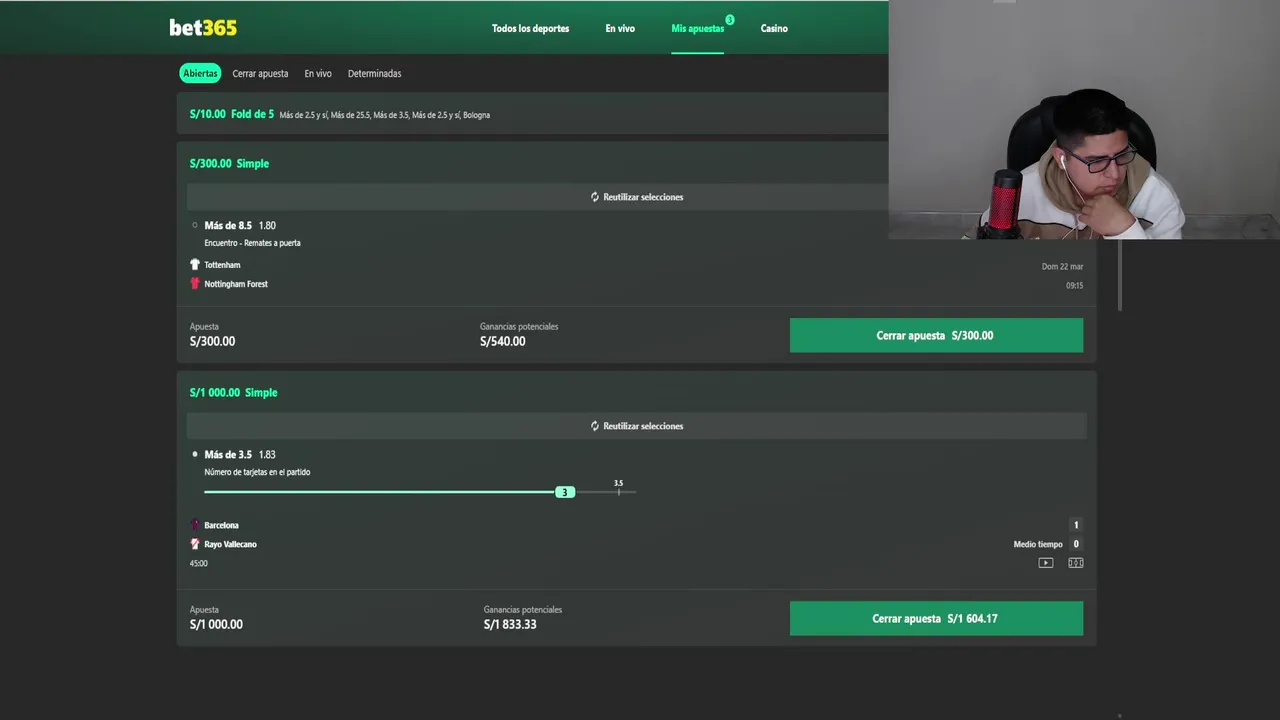Screen dimensions: 1280x720
Task: Reuse selections for Tottenham bet
Action: pos(636,197)
